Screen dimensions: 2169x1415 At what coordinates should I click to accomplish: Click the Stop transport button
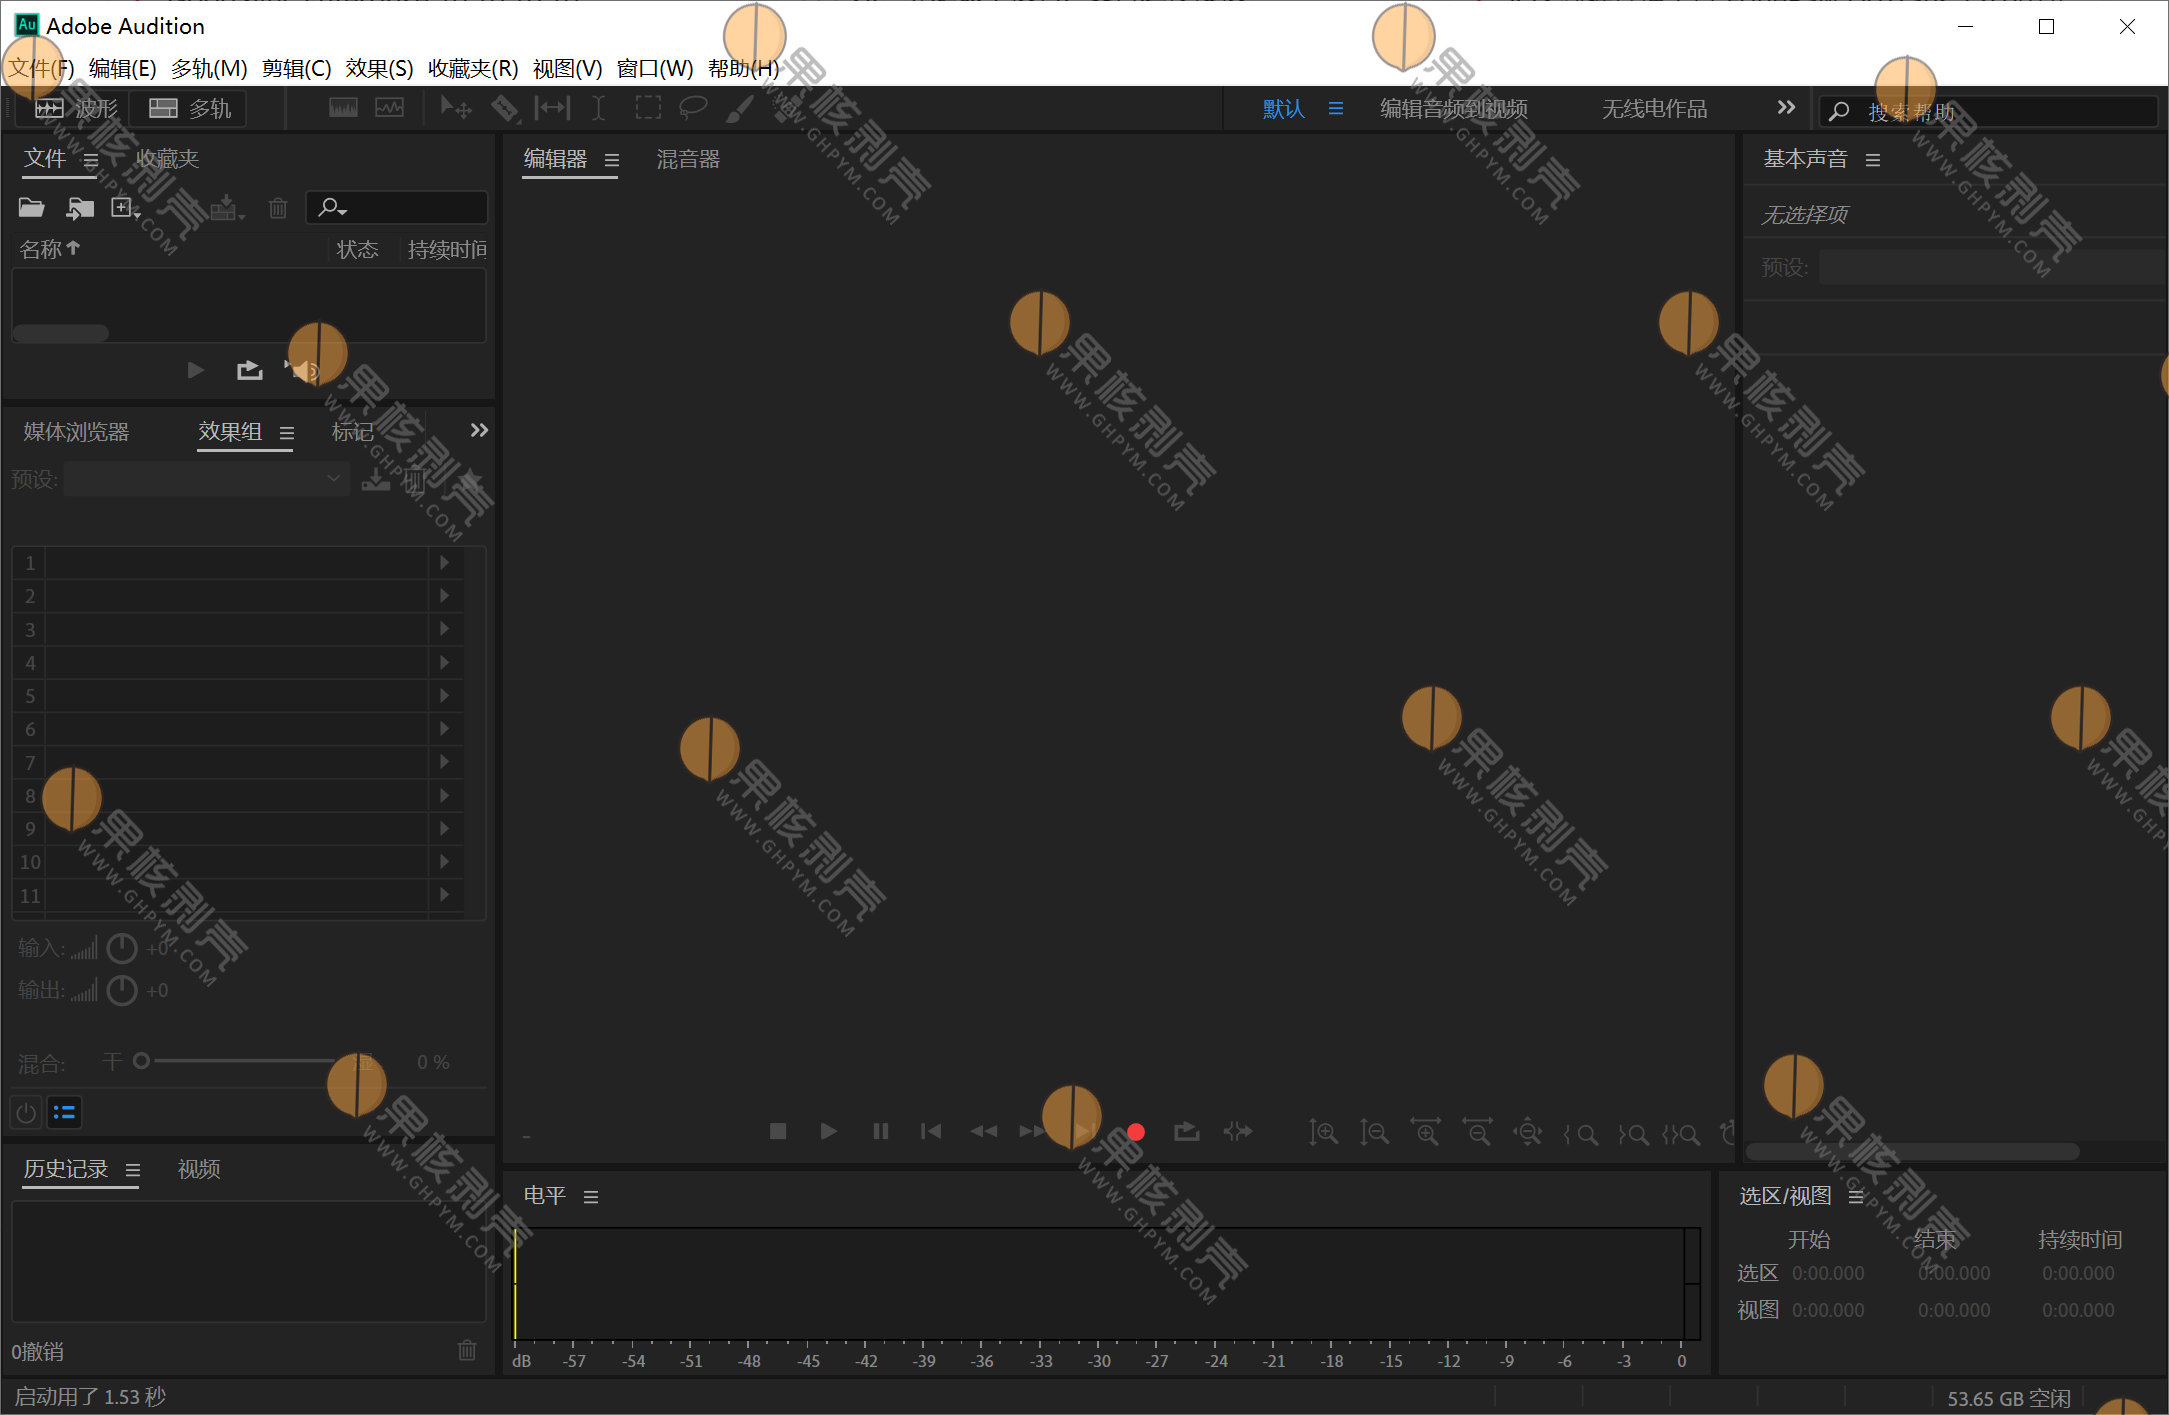pos(778,1131)
